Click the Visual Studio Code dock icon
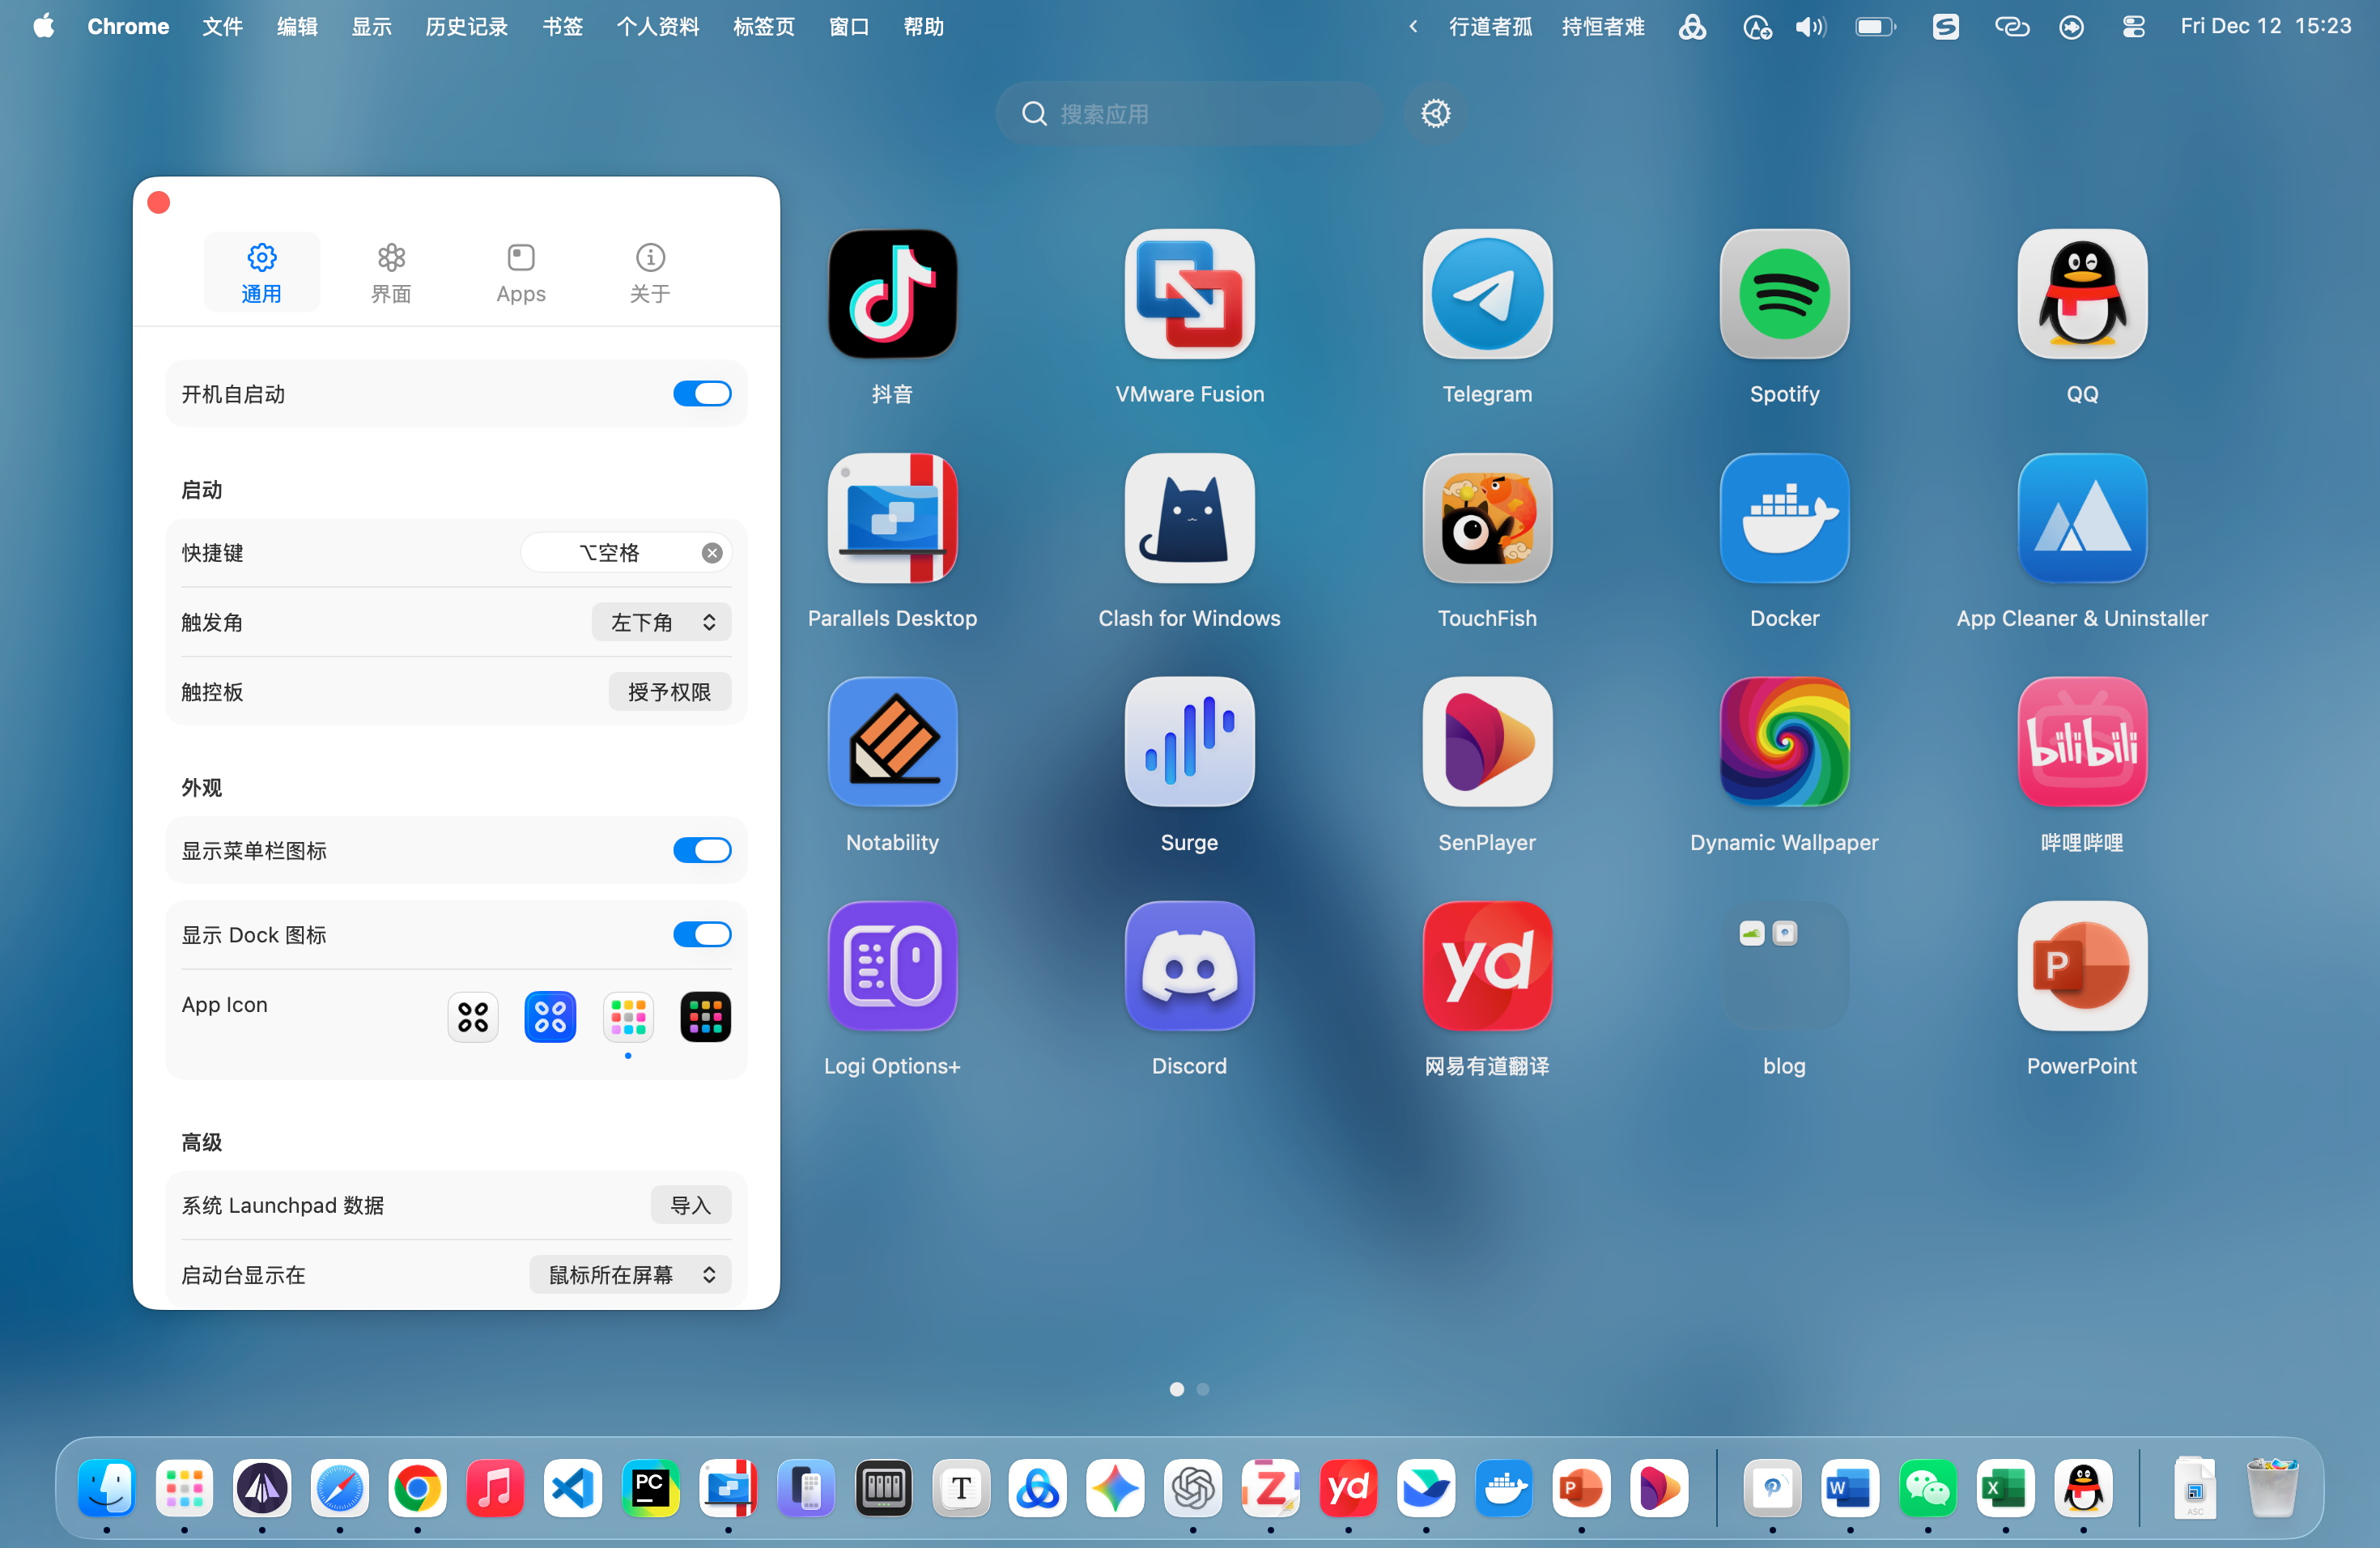The width and height of the screenshot is (2380, 1548). pyautogui.click(x=573, y=1488)
